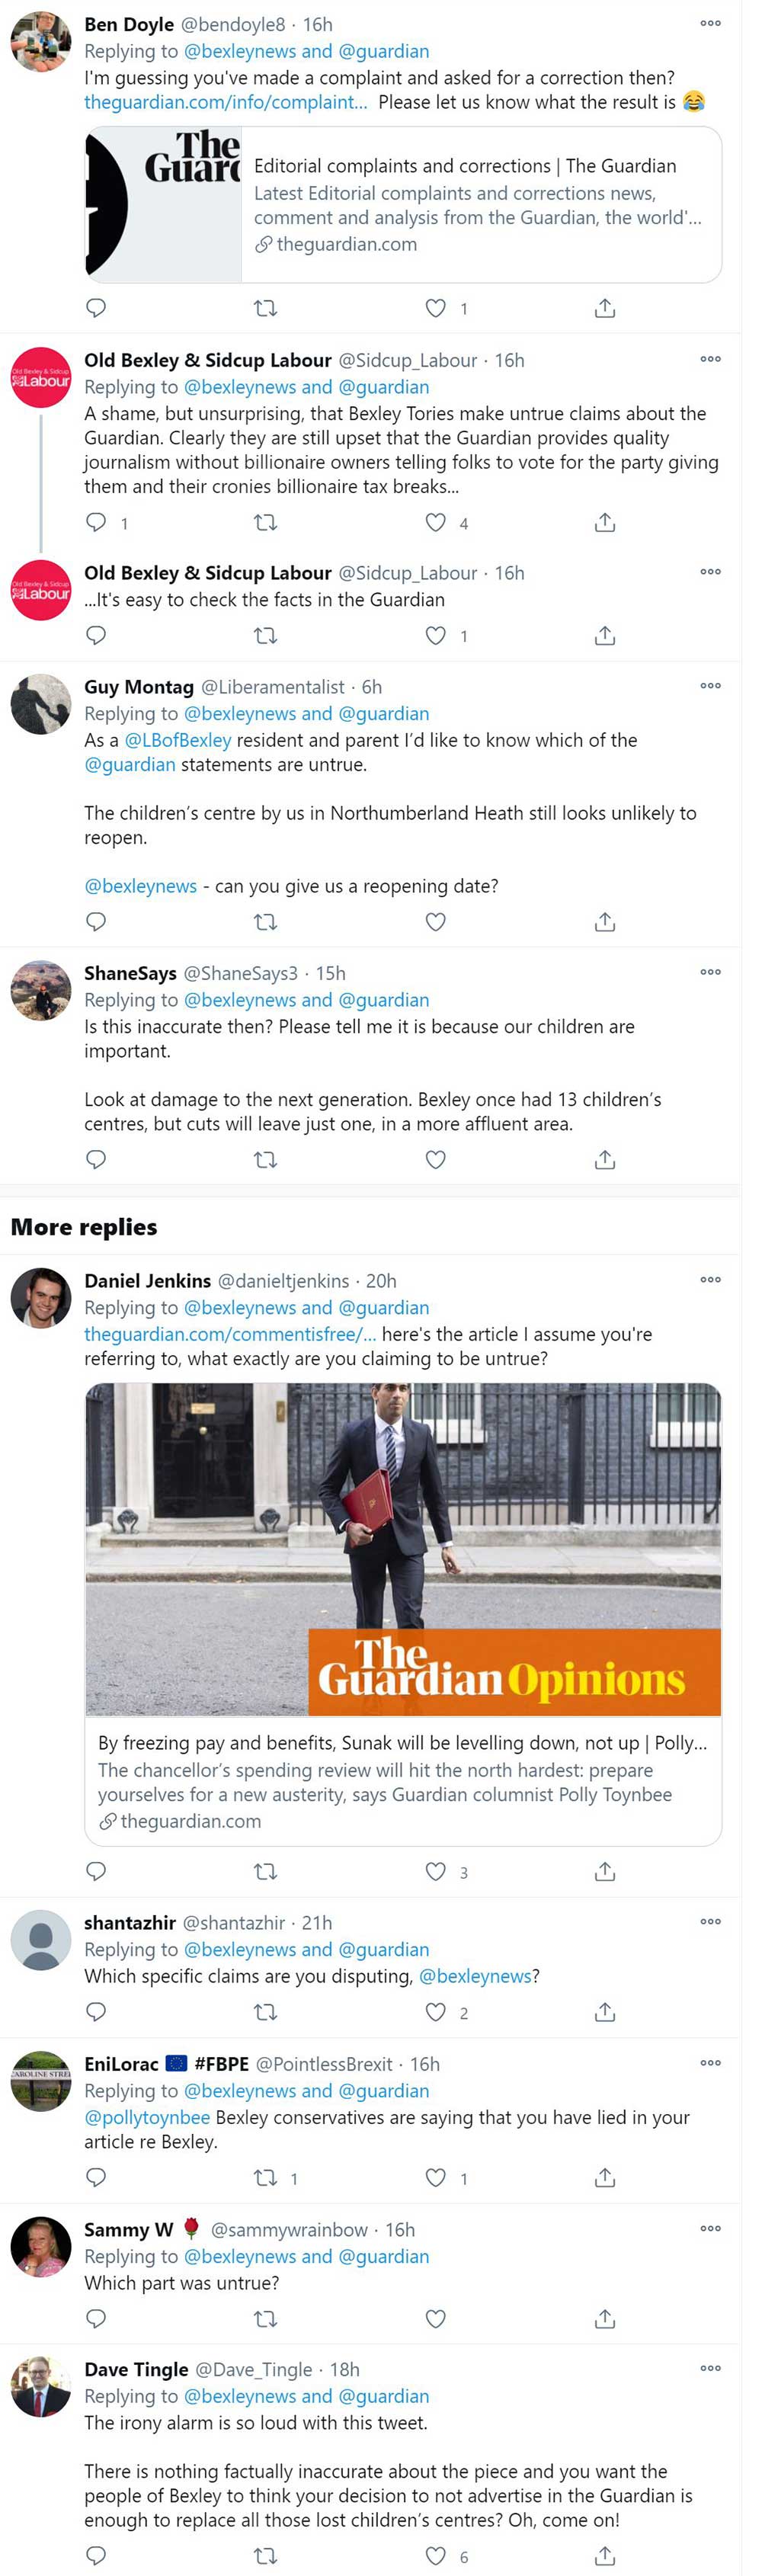This screenshot has height=2576, width=762.
Task: Retweet EniLorac's tweet about Bexley conservatives
Action: point(265,2177)
